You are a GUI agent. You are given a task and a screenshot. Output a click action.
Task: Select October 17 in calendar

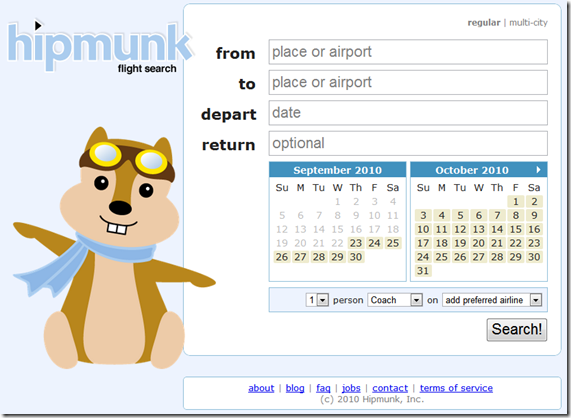pos(423,243)
